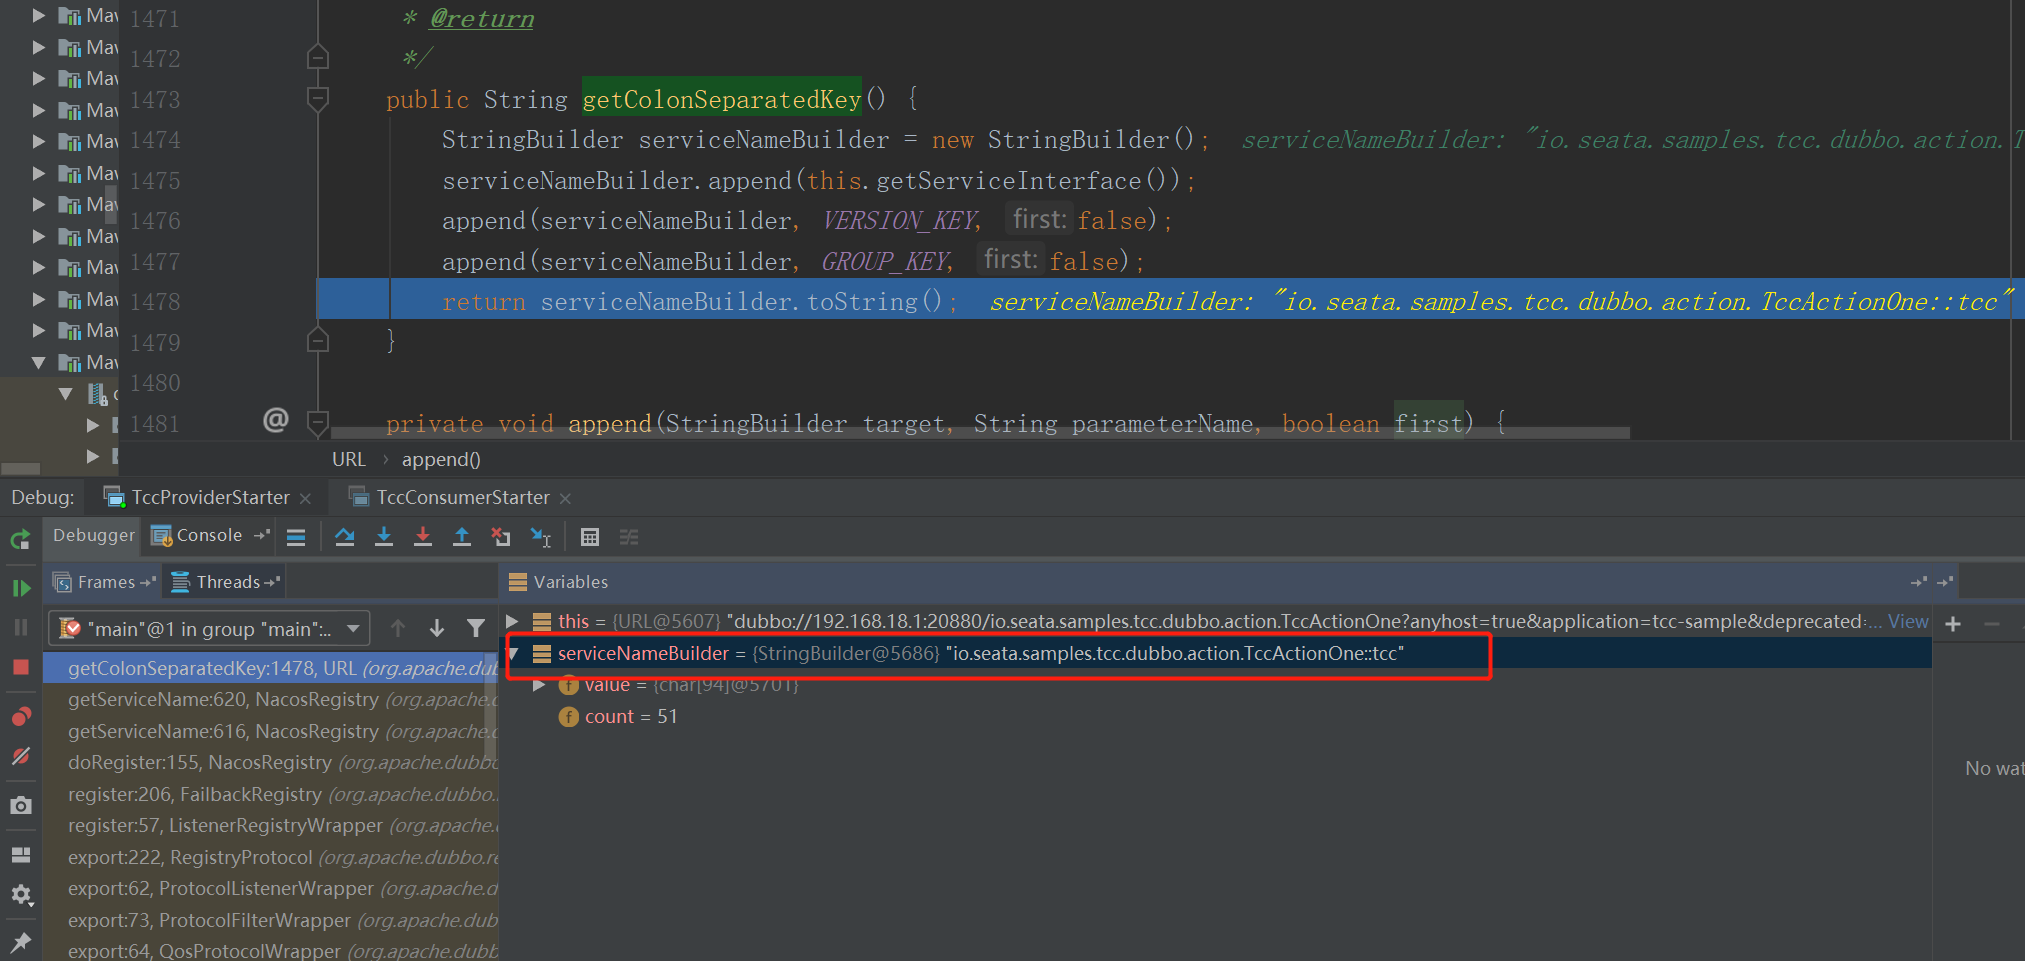Close the TccConsumerStarter debug tab

(x=565, y=498)
